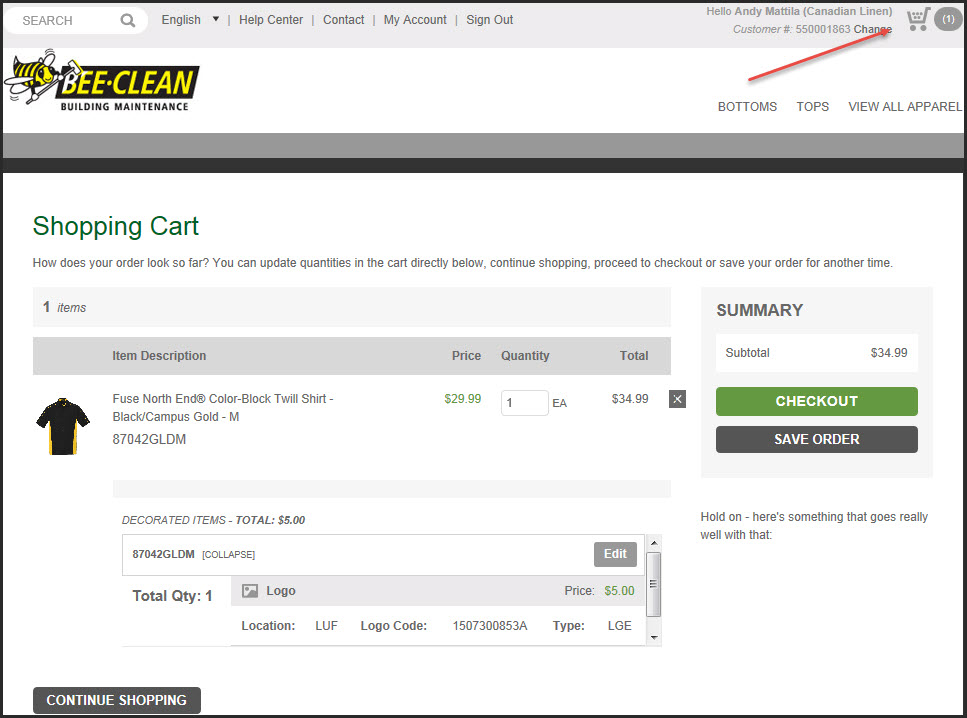Click the quantity input field
Image resolution: width=967 pixels, height=718 pixels.
coord(524,403)
